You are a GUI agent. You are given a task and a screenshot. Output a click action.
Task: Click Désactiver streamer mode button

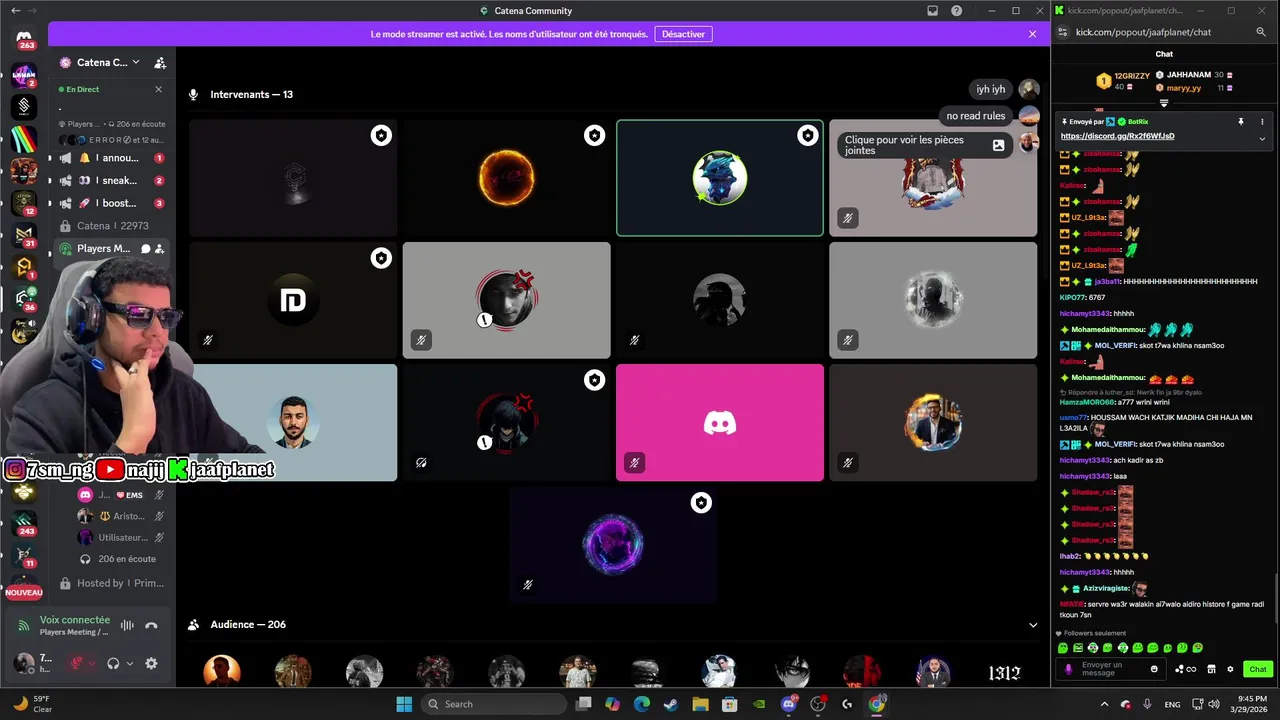click(x=684, y=34)
